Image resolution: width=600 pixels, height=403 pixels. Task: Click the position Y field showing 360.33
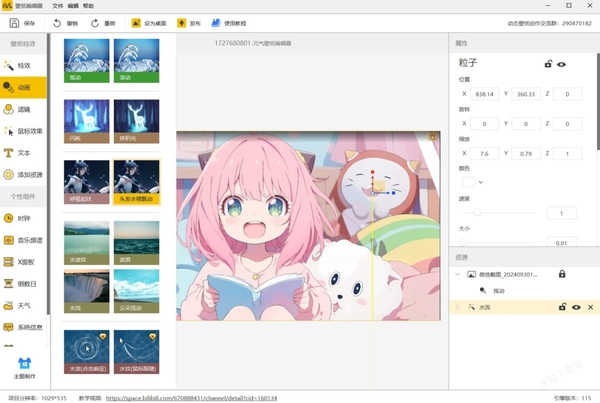coord(526,94)
